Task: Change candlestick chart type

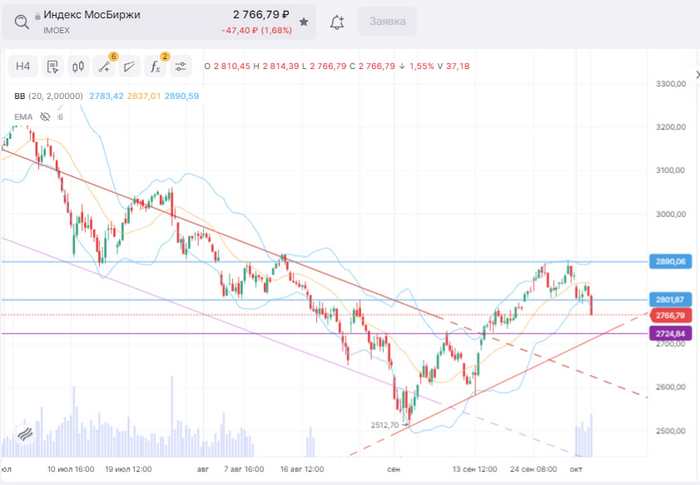Action: coord(76,67)
